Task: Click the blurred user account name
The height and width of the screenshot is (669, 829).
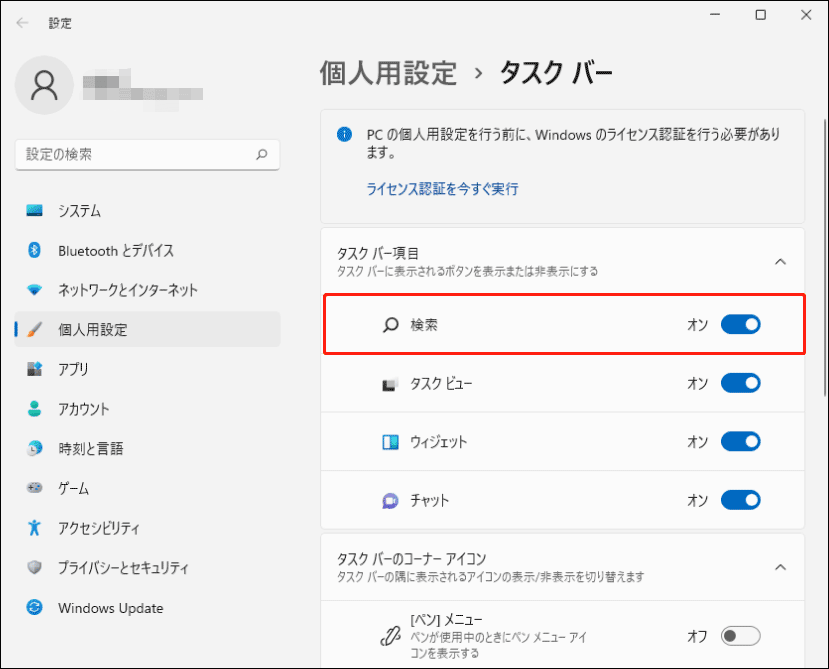Action: 143,89
